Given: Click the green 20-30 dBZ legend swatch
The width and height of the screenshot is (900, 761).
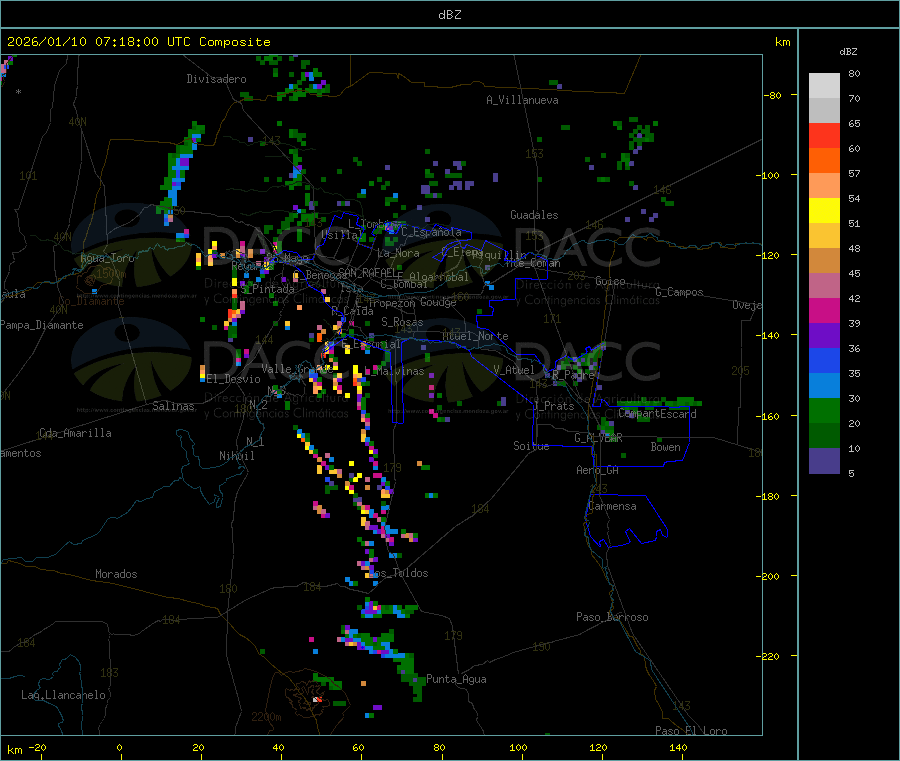Looking at the screenshot, I should coord(824,410).
